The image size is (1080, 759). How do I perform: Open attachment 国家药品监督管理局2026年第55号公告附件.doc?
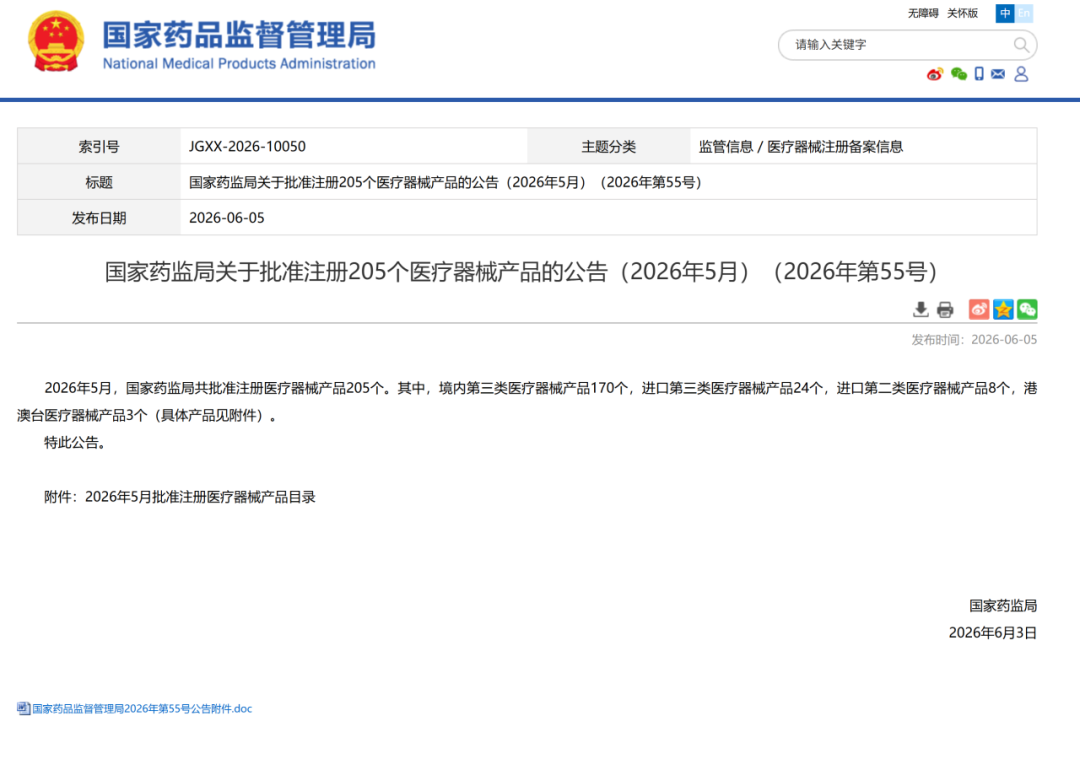(x=142, y=709)
